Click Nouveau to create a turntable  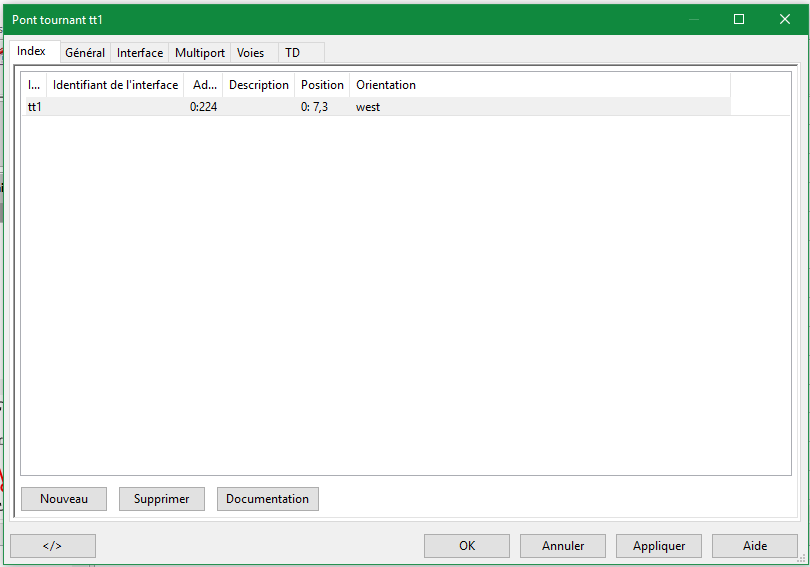pyautogui.click(x=64, y=499)
